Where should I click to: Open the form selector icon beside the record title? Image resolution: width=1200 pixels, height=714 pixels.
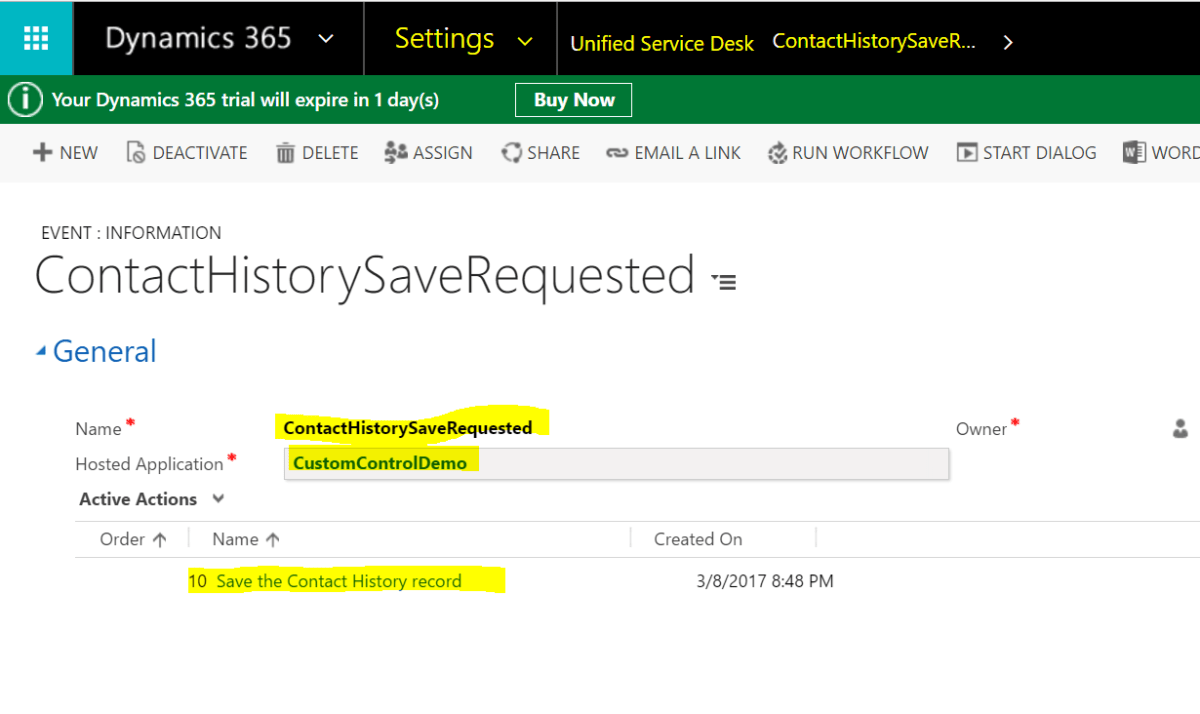pyautogui.click(x=723, y=281)
